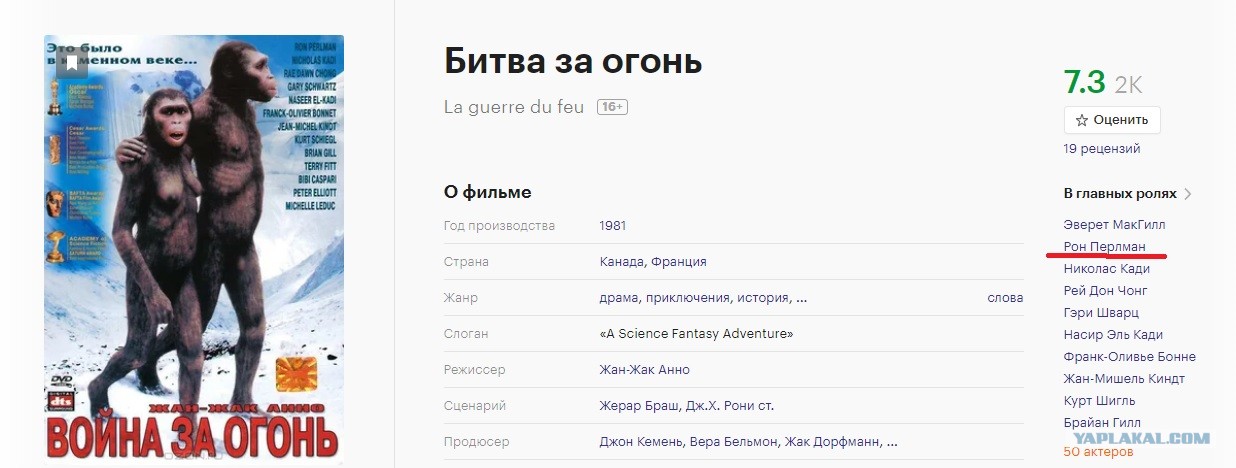The height and width of the screenshot is (468, 1236).
Task: Open director Жан-Жак Анно page
Action: coord(645,370)
